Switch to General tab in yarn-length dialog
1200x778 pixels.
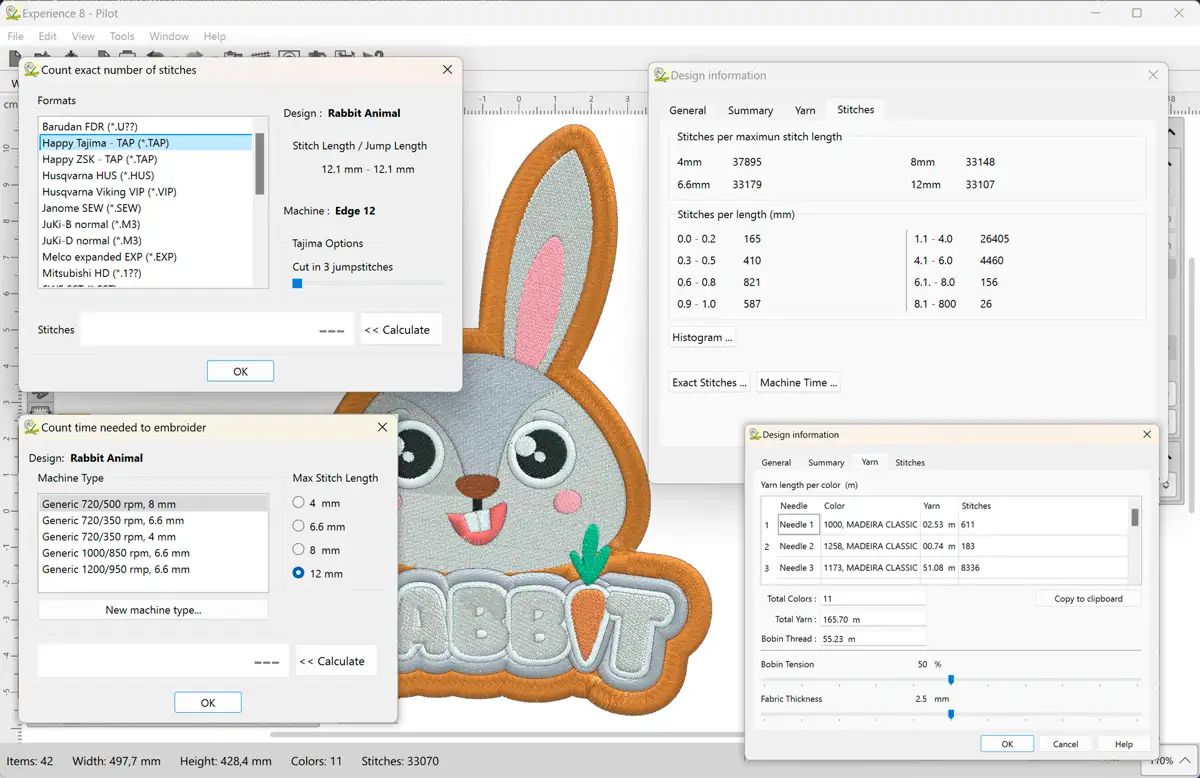pyautogui.click(x=776, y=463)
